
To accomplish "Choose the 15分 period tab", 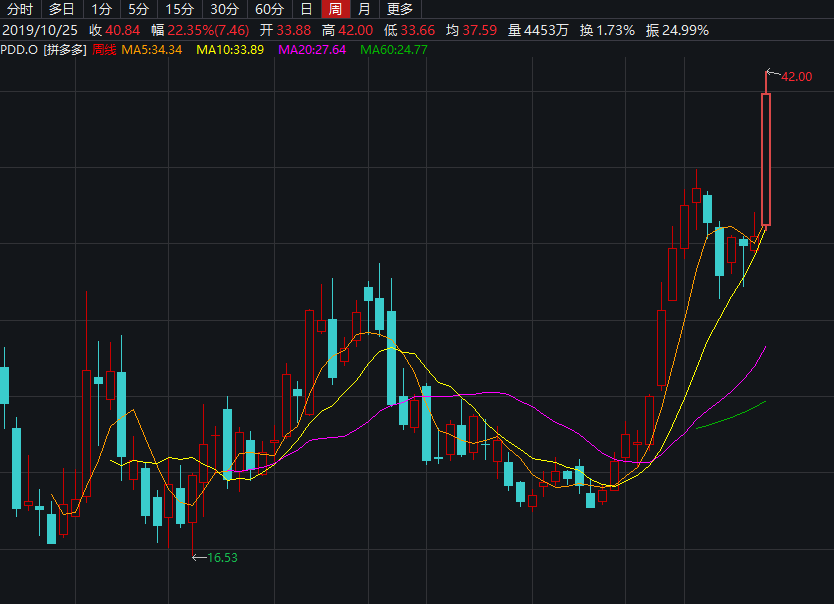I will tap(180, 10).
